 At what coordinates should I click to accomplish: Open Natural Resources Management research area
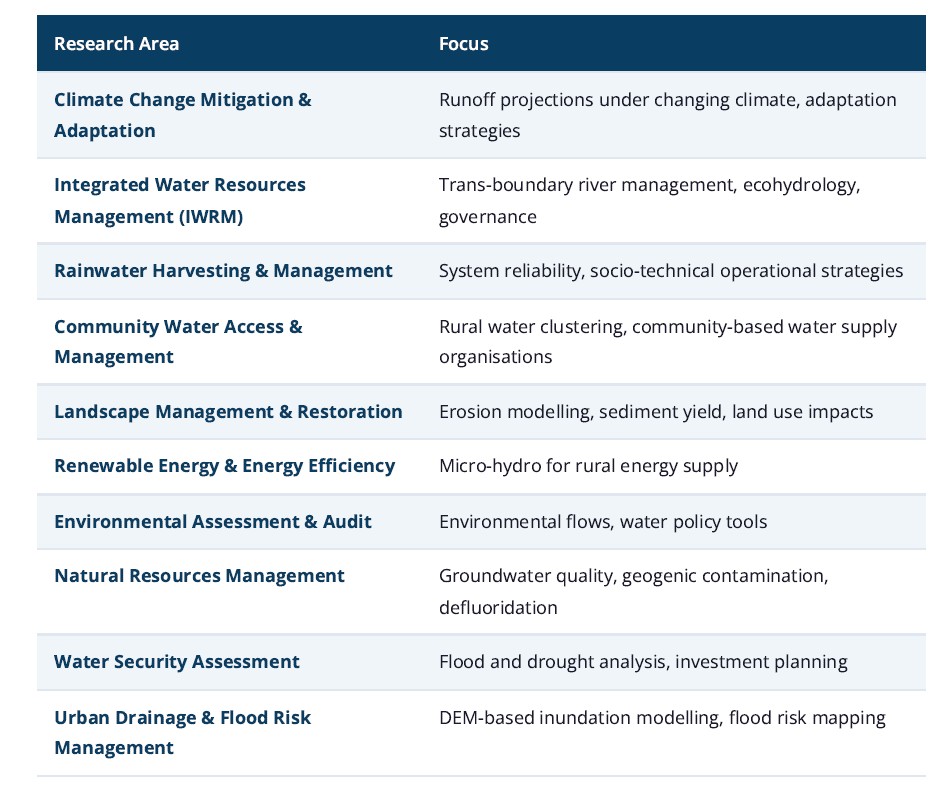(x=199, y=576)
